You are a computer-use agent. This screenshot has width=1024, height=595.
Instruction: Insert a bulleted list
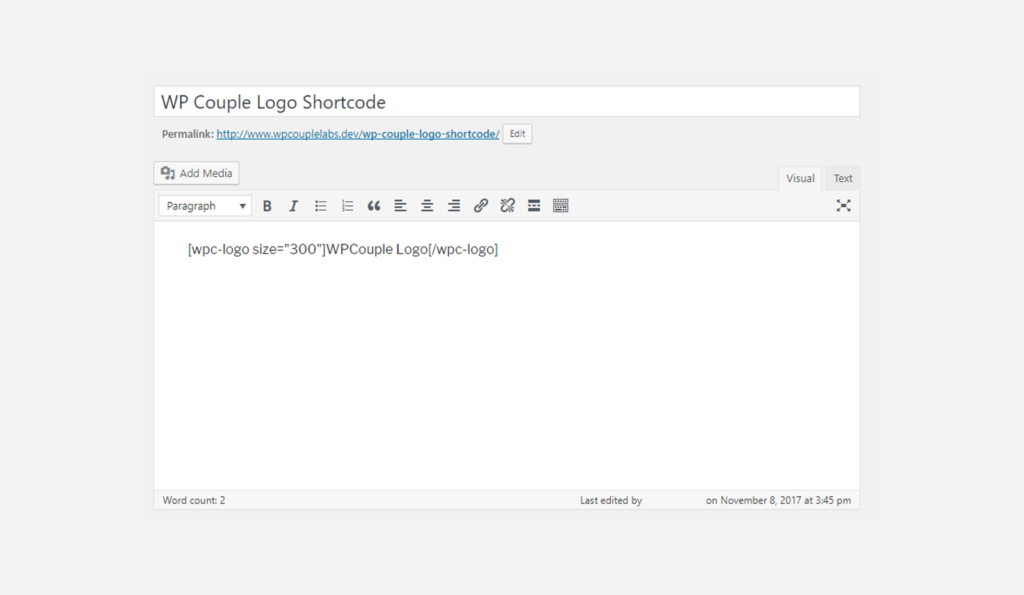[x=320, y=205]
